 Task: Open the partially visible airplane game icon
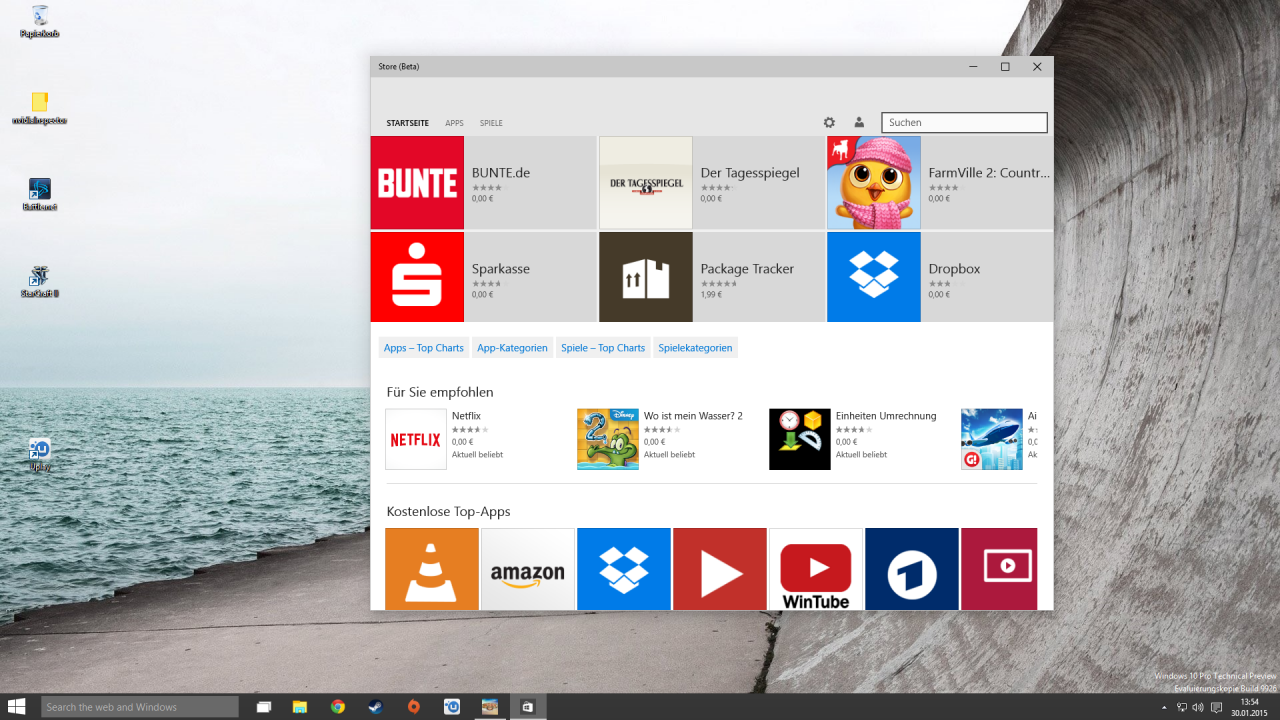click(992, 439)
